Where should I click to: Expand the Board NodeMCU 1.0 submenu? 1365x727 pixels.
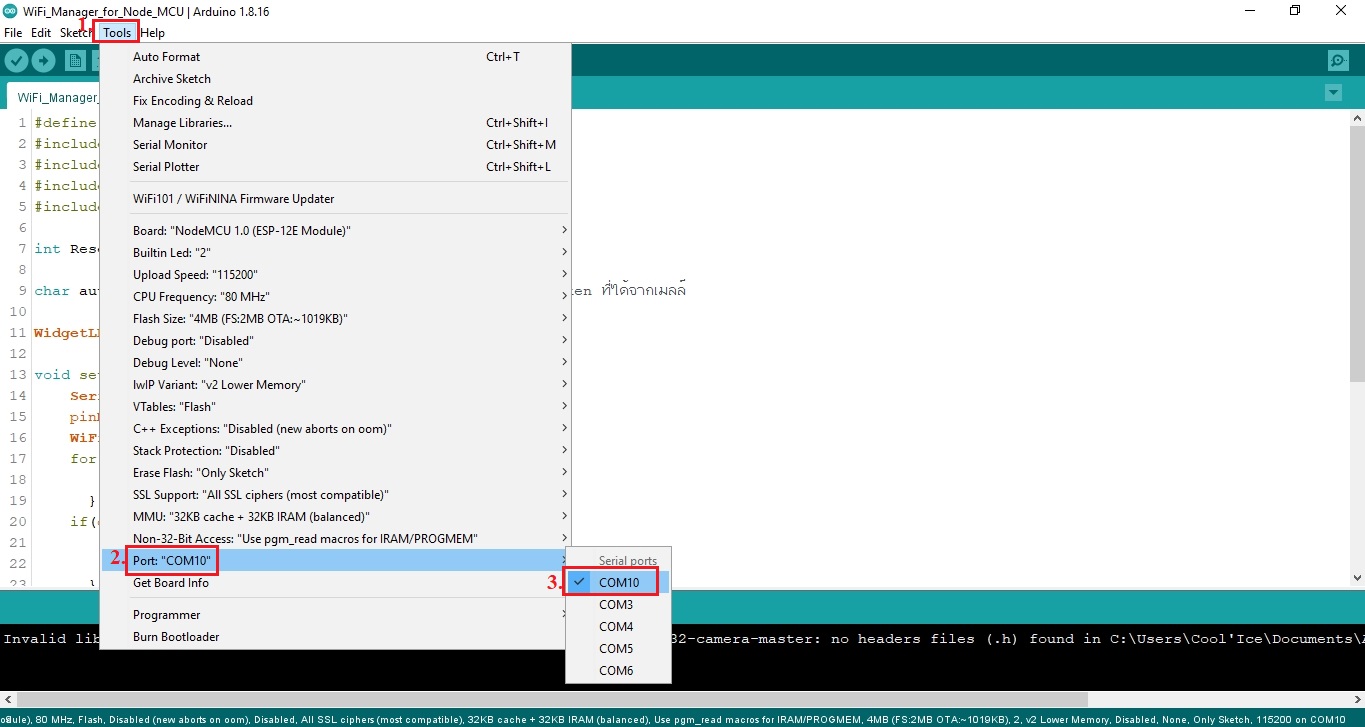coord(335,231)
